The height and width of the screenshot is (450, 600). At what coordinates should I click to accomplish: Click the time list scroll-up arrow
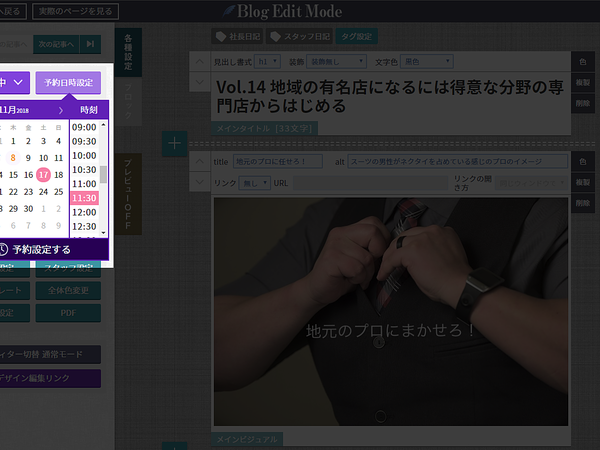click(103, 125)
